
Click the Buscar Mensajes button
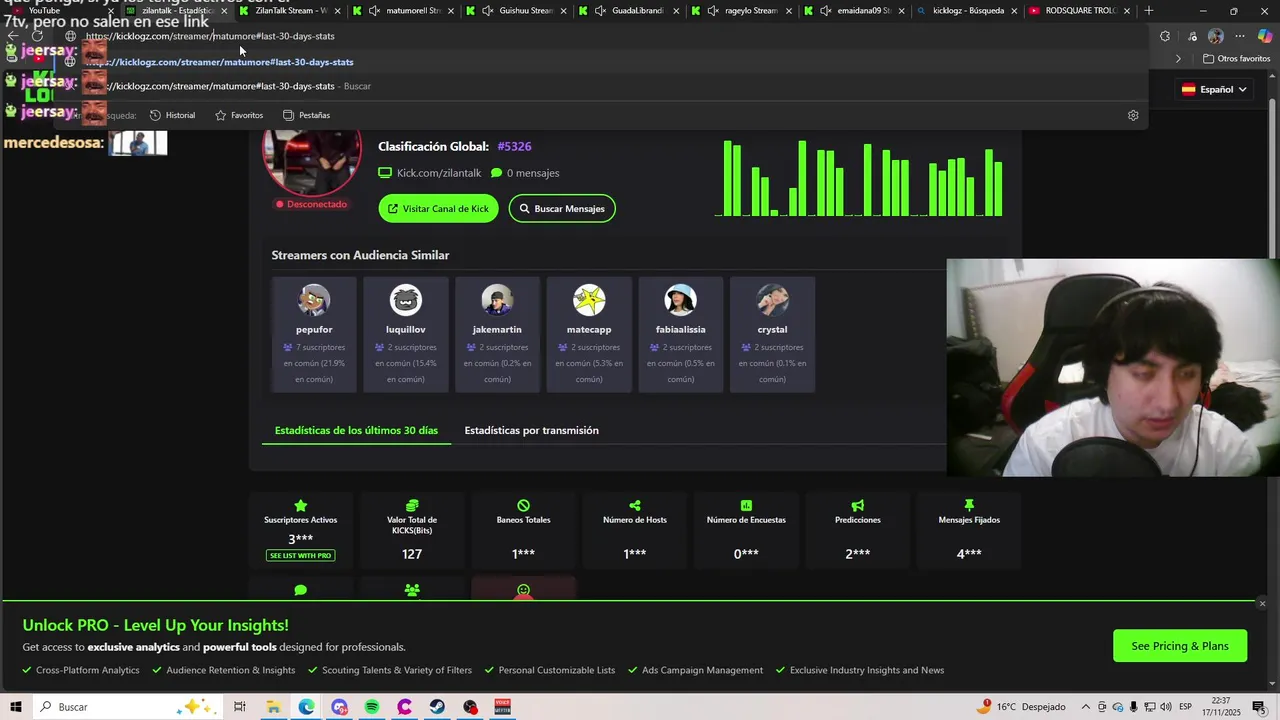(x=562, y=208)
